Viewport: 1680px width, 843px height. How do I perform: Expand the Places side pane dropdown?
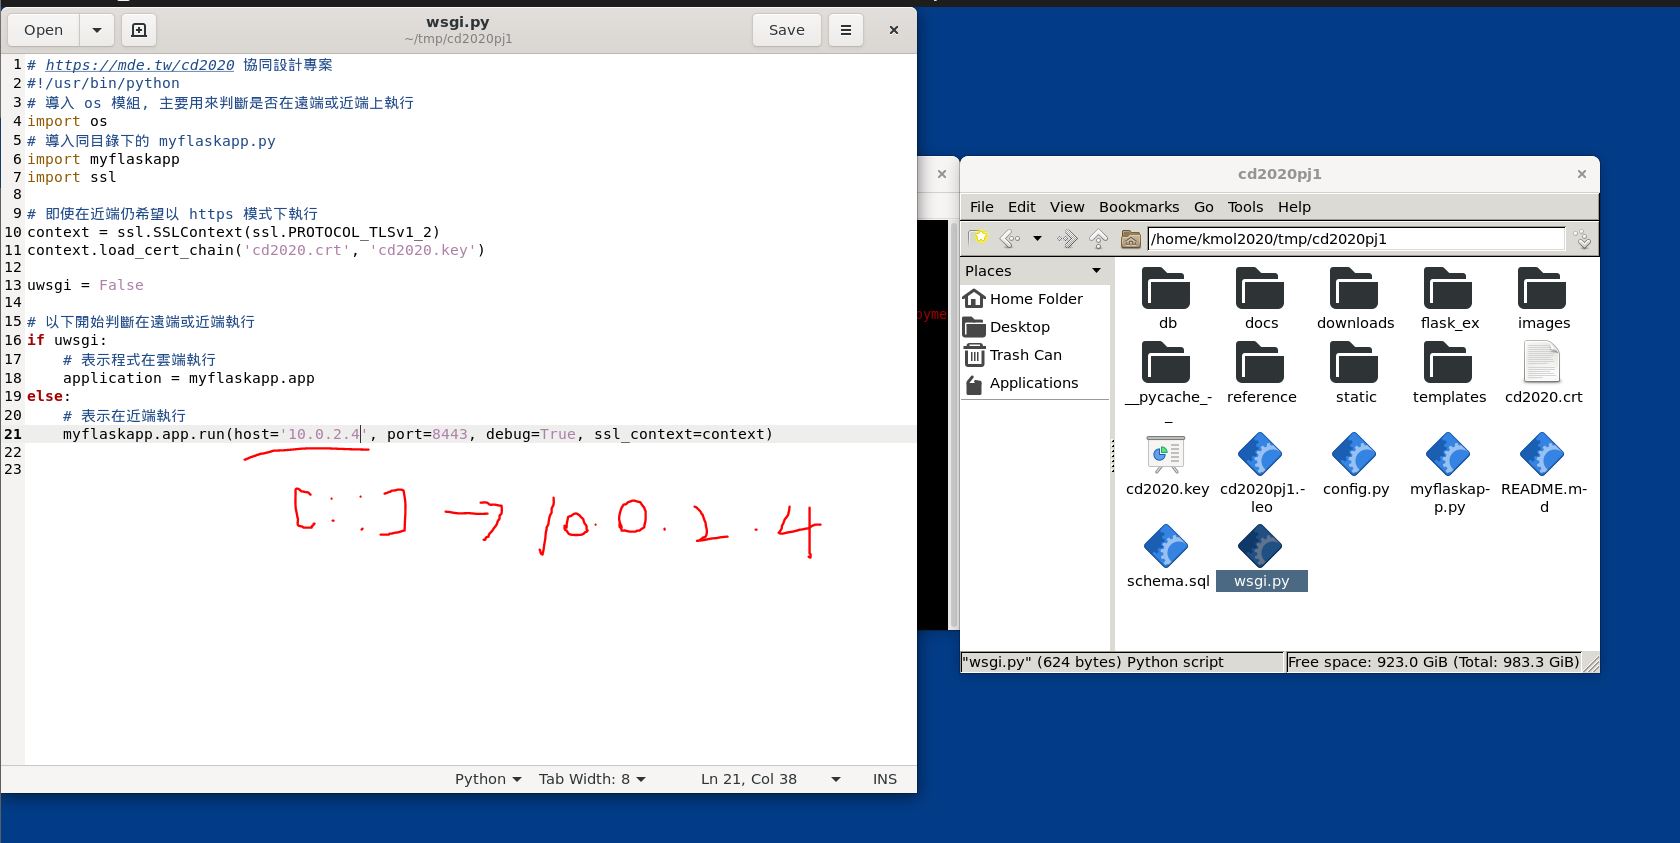1096,271
